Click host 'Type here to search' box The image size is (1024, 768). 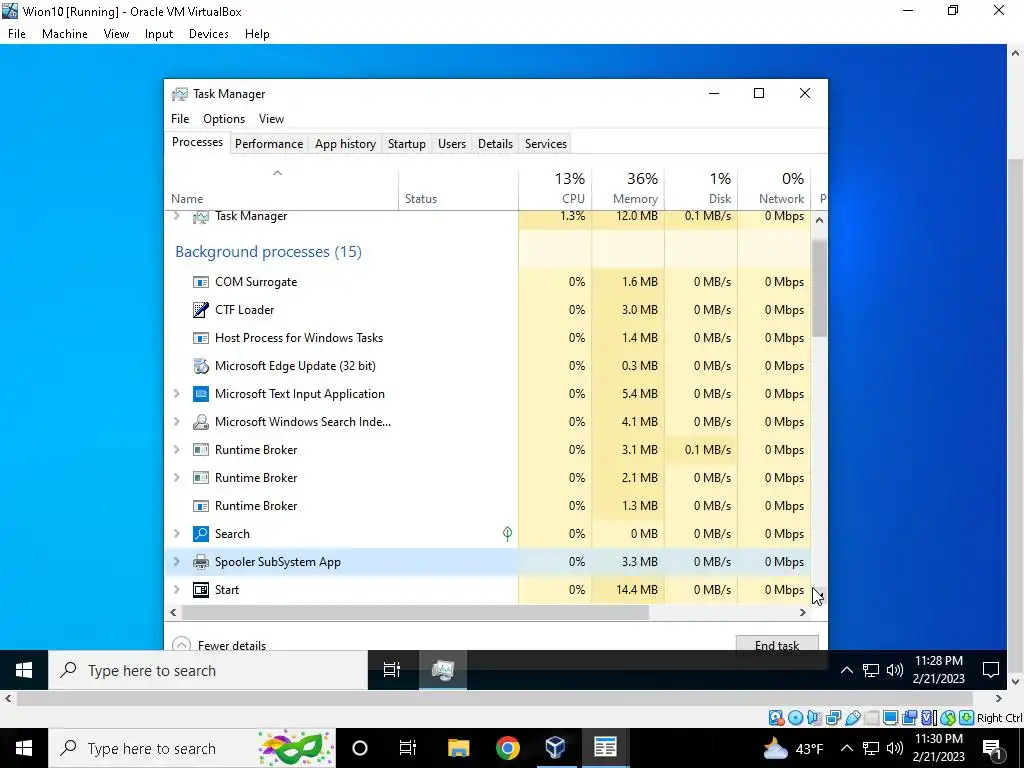(x=192, y=748)
